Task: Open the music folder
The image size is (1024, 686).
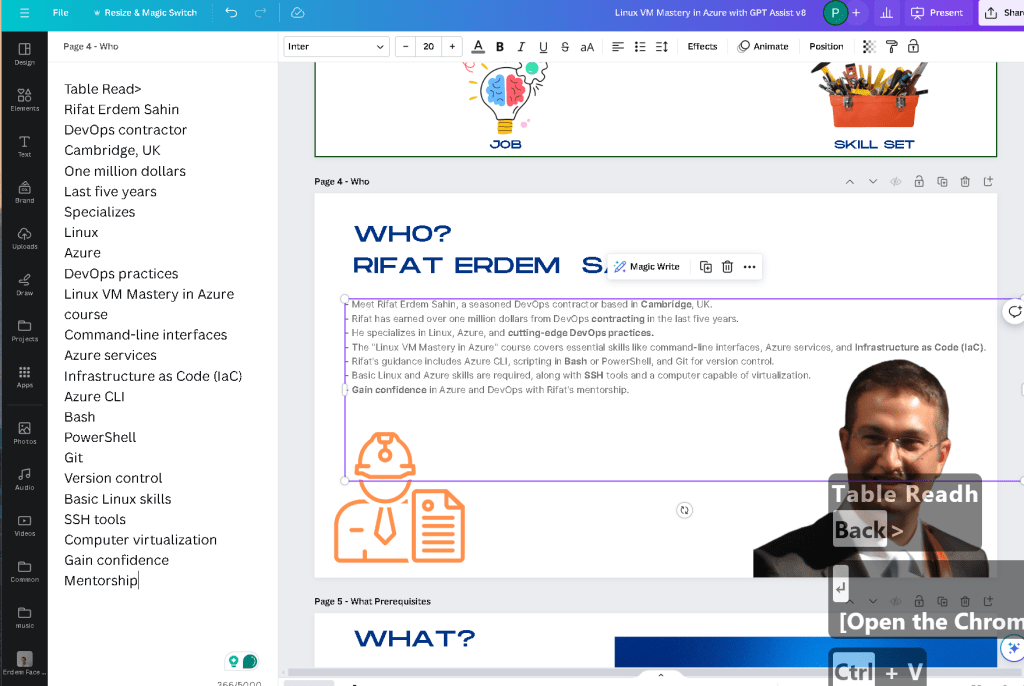Action: tap(24, 617)
